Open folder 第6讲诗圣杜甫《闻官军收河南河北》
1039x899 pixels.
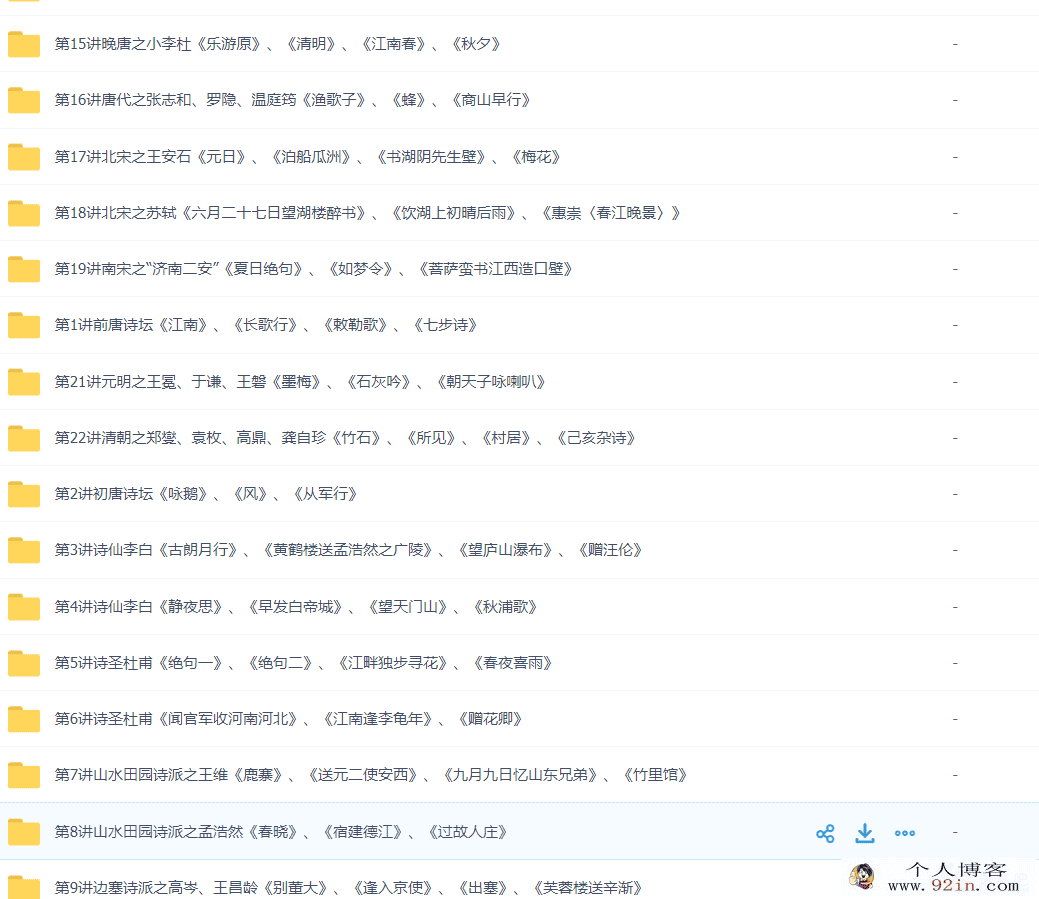(289, 719)
